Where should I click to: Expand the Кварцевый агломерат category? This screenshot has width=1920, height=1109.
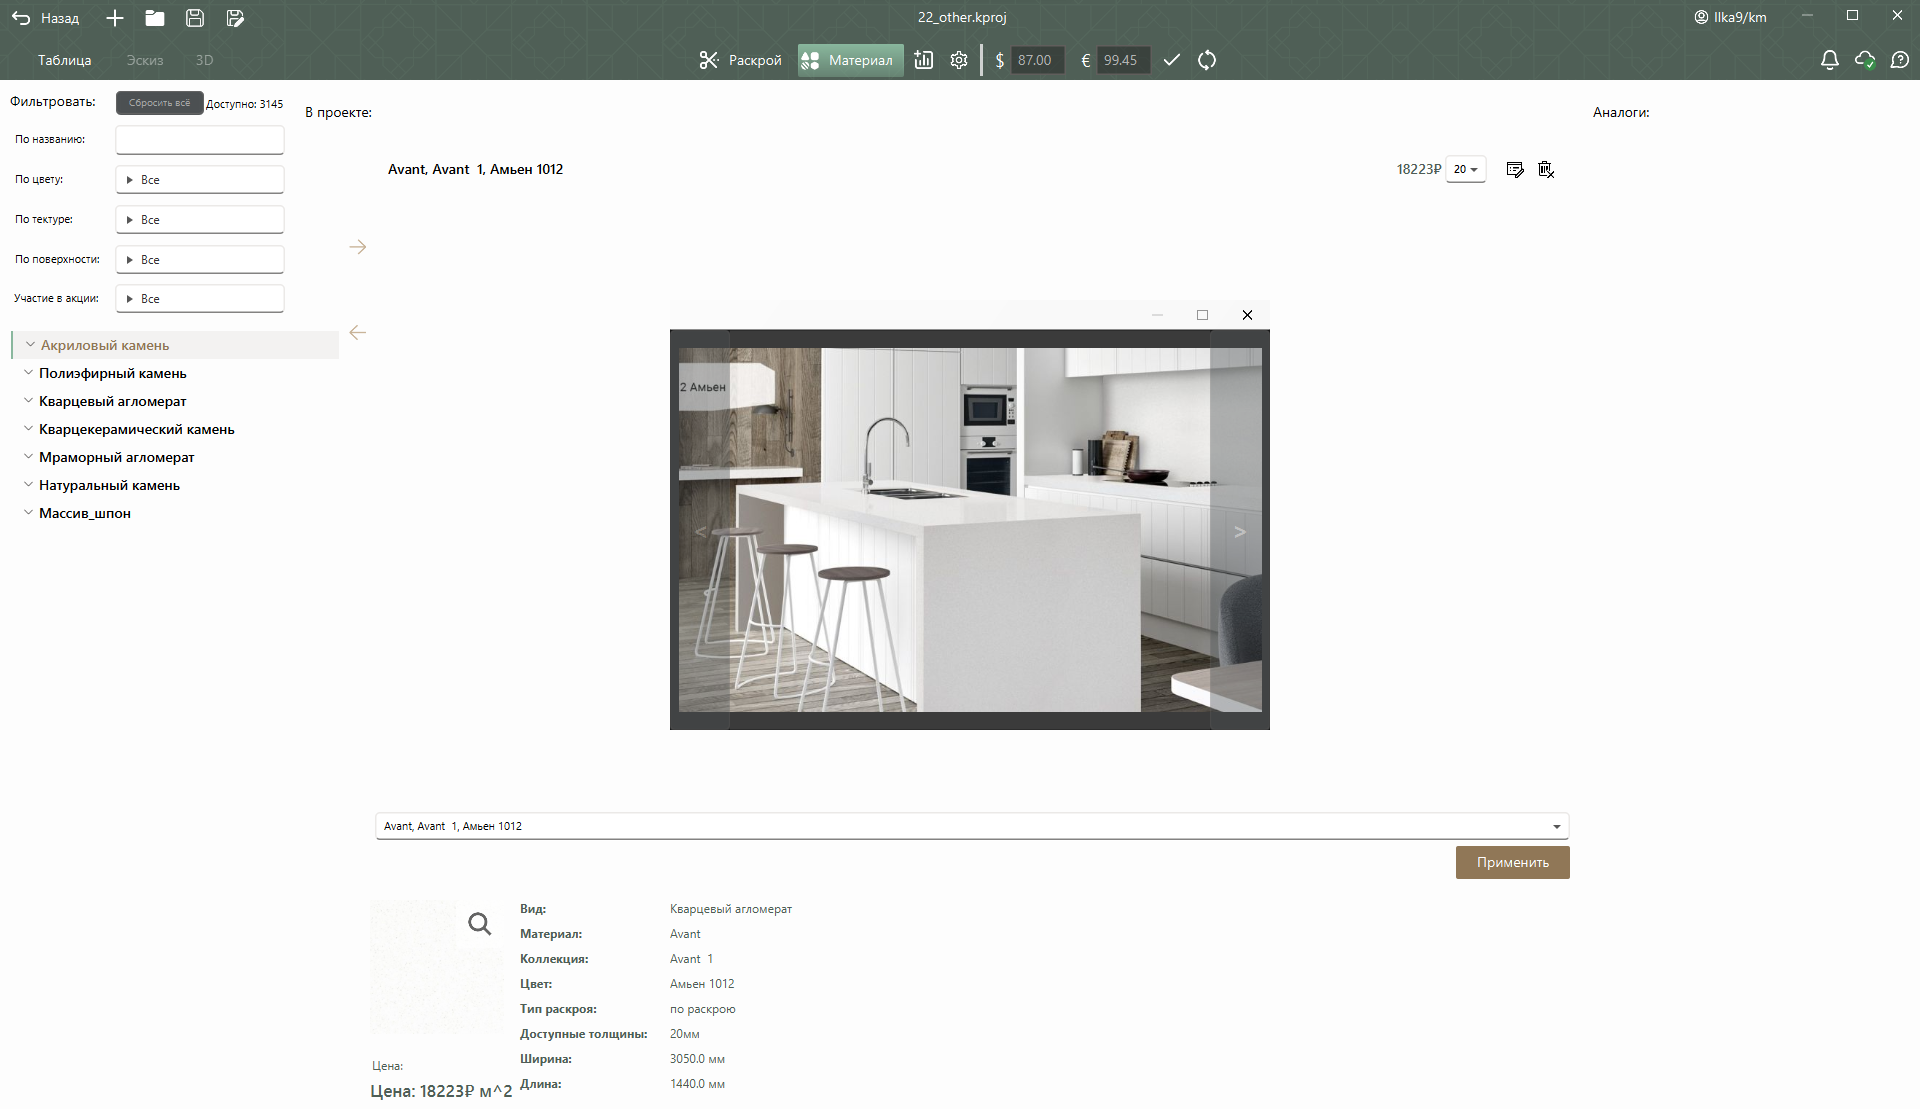(x=112, y=401)
